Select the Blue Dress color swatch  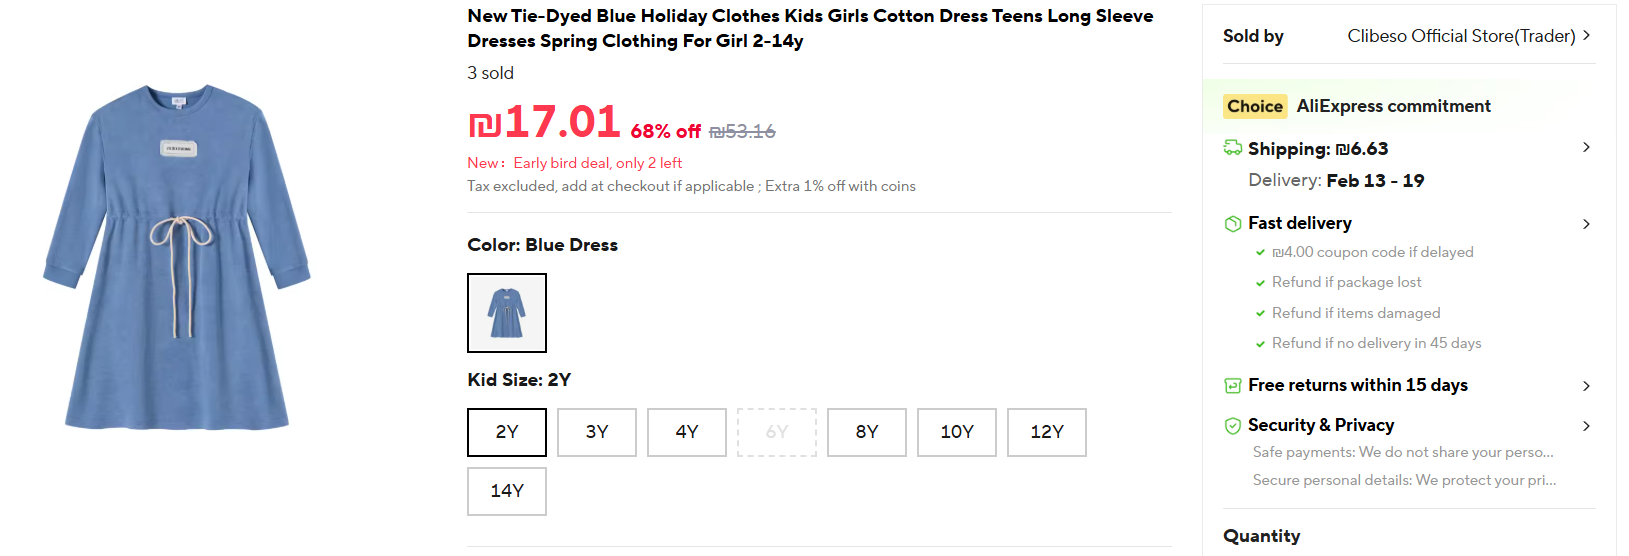[x=507, y=313]
